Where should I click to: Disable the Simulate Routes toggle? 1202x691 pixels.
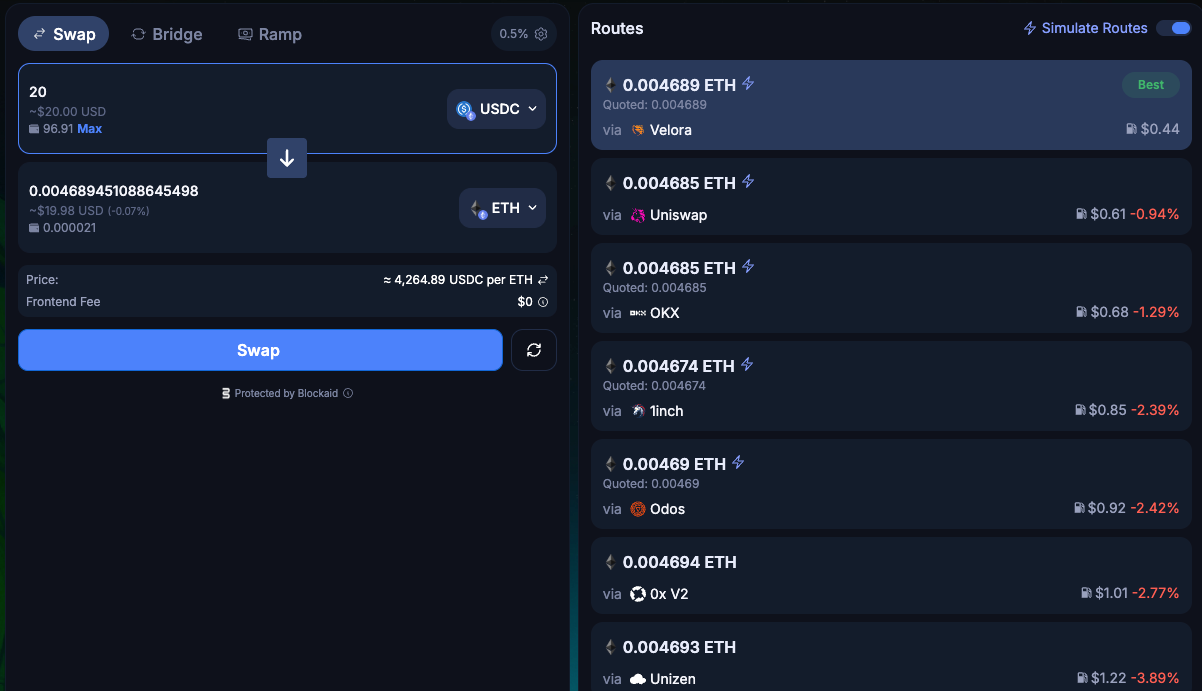(x=1173, y=28)
